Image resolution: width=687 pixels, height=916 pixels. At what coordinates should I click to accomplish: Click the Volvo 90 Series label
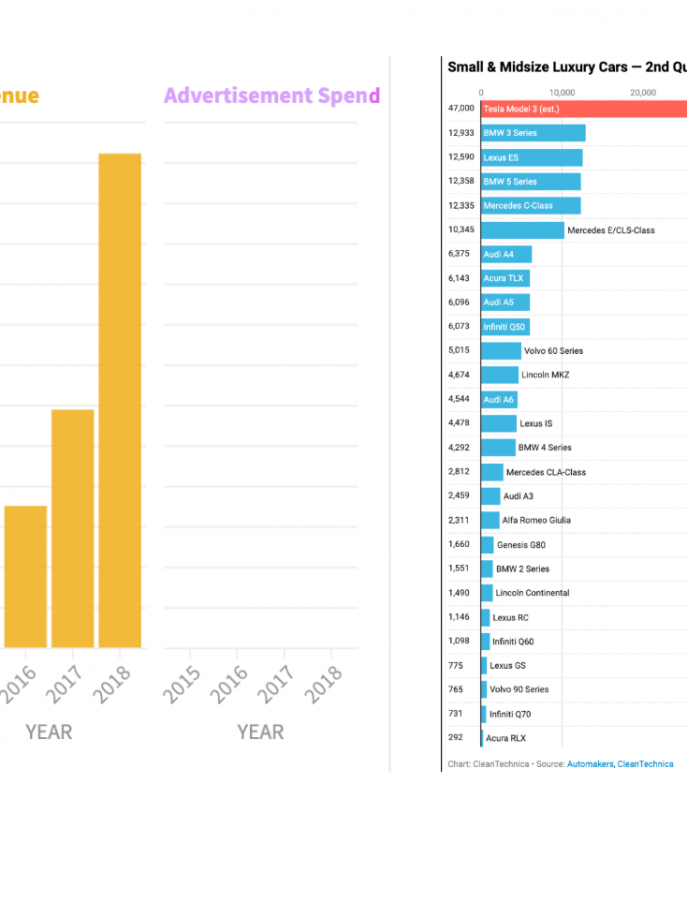click(519, 689)
